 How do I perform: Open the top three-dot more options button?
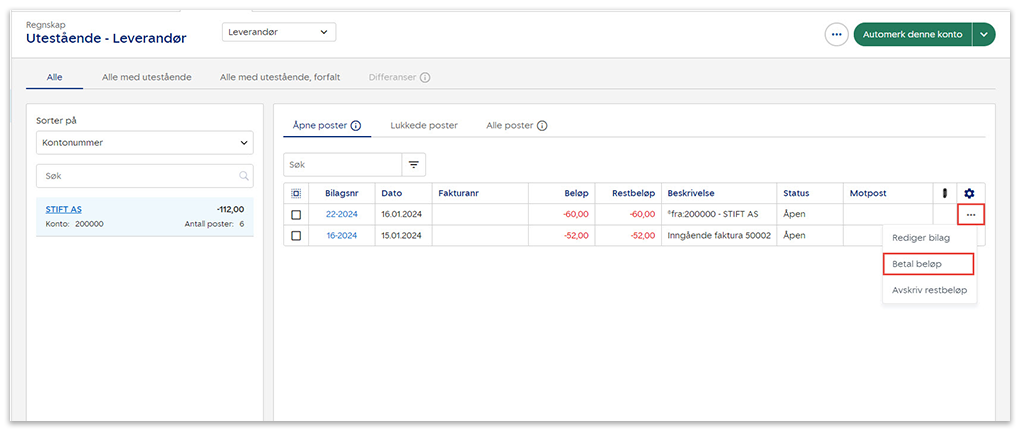pos(836,34)
